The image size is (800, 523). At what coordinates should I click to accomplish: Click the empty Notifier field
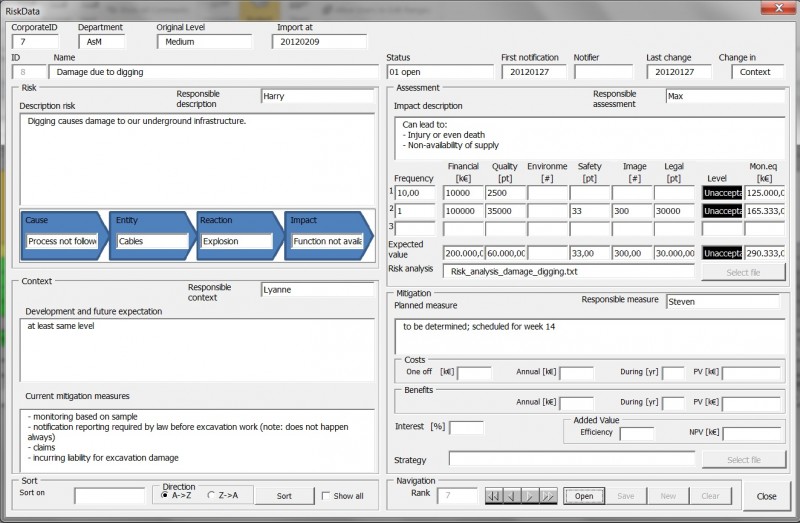tap(604, 72)
